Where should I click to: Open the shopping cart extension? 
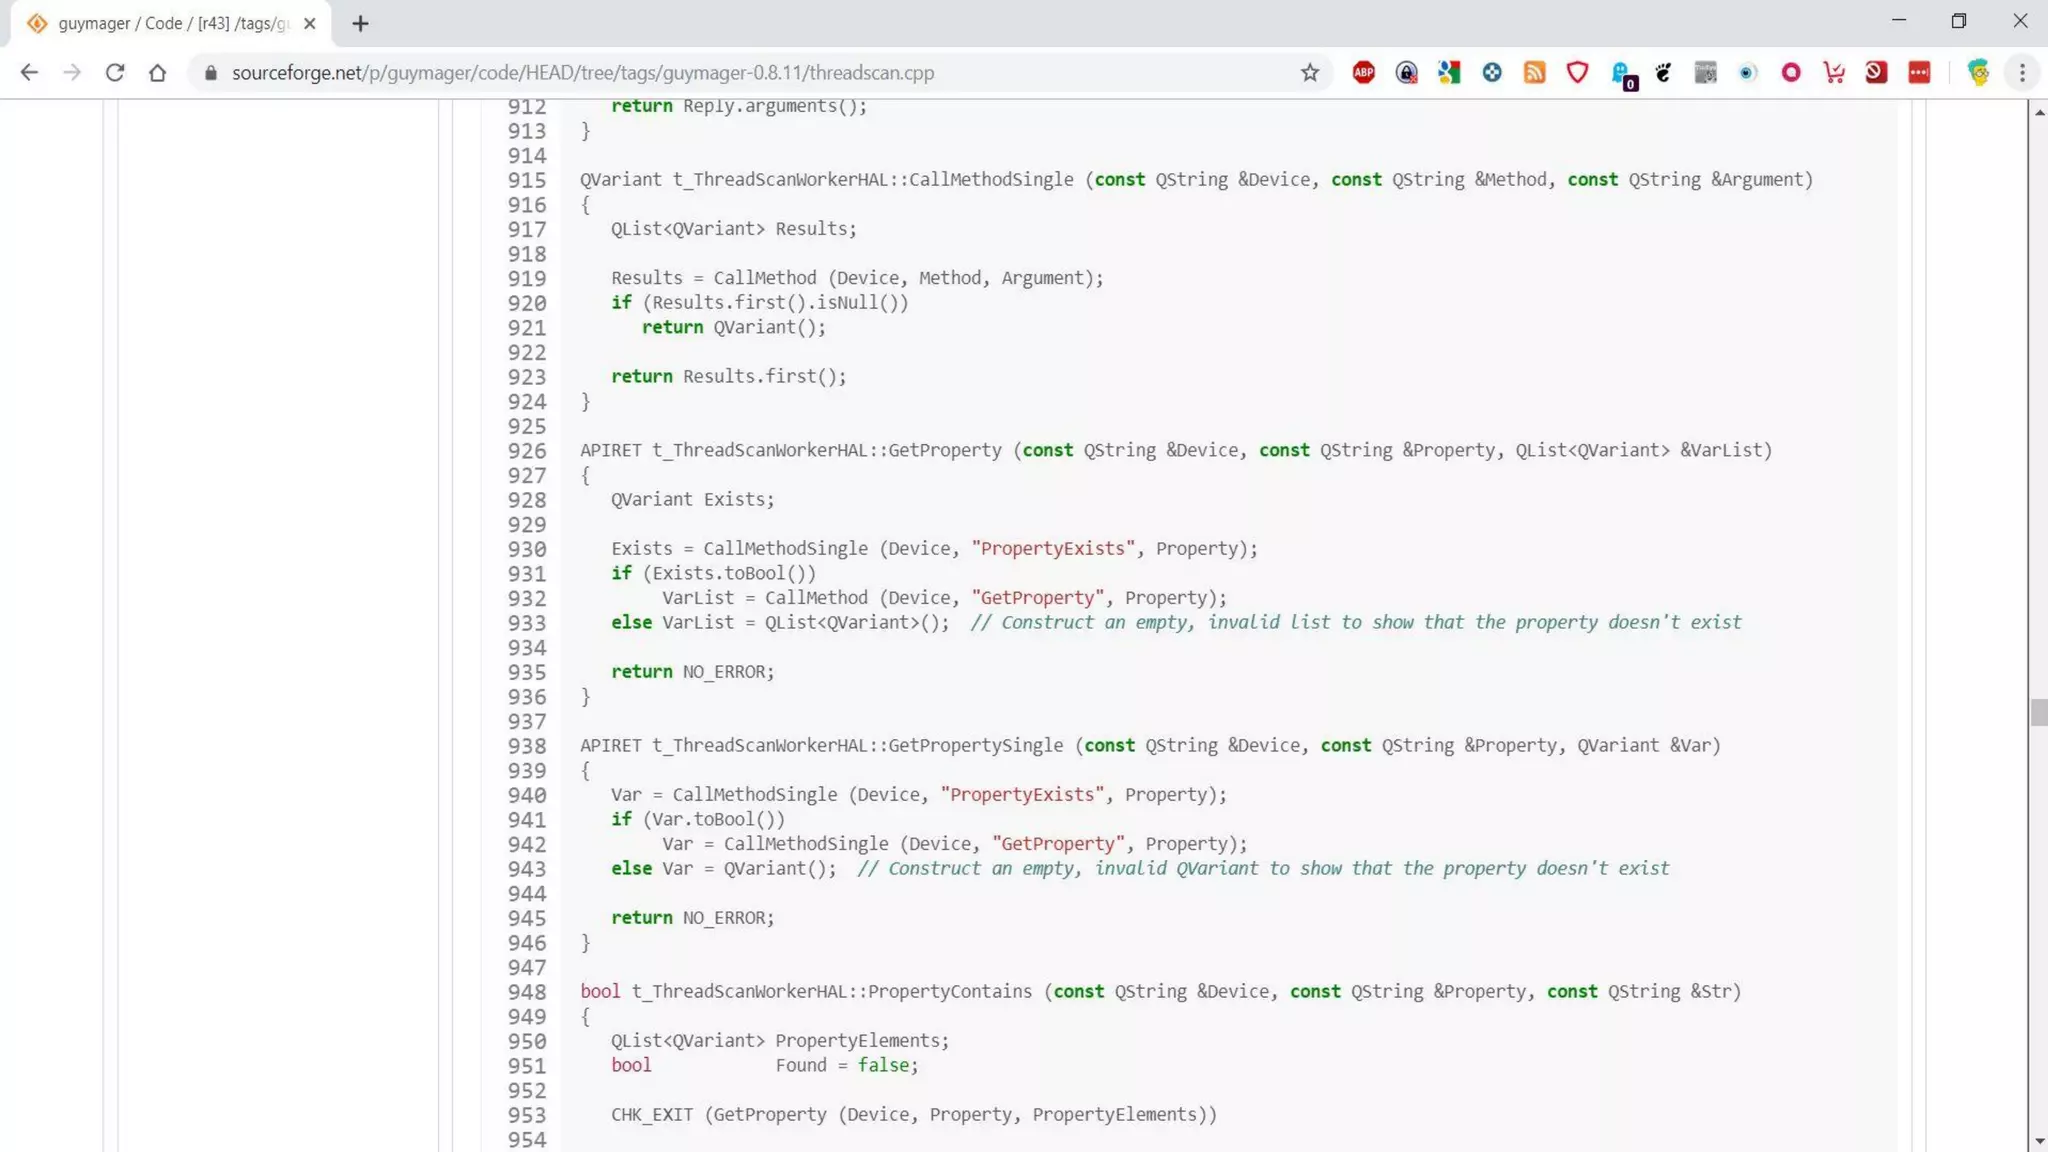pos(1833,73)
